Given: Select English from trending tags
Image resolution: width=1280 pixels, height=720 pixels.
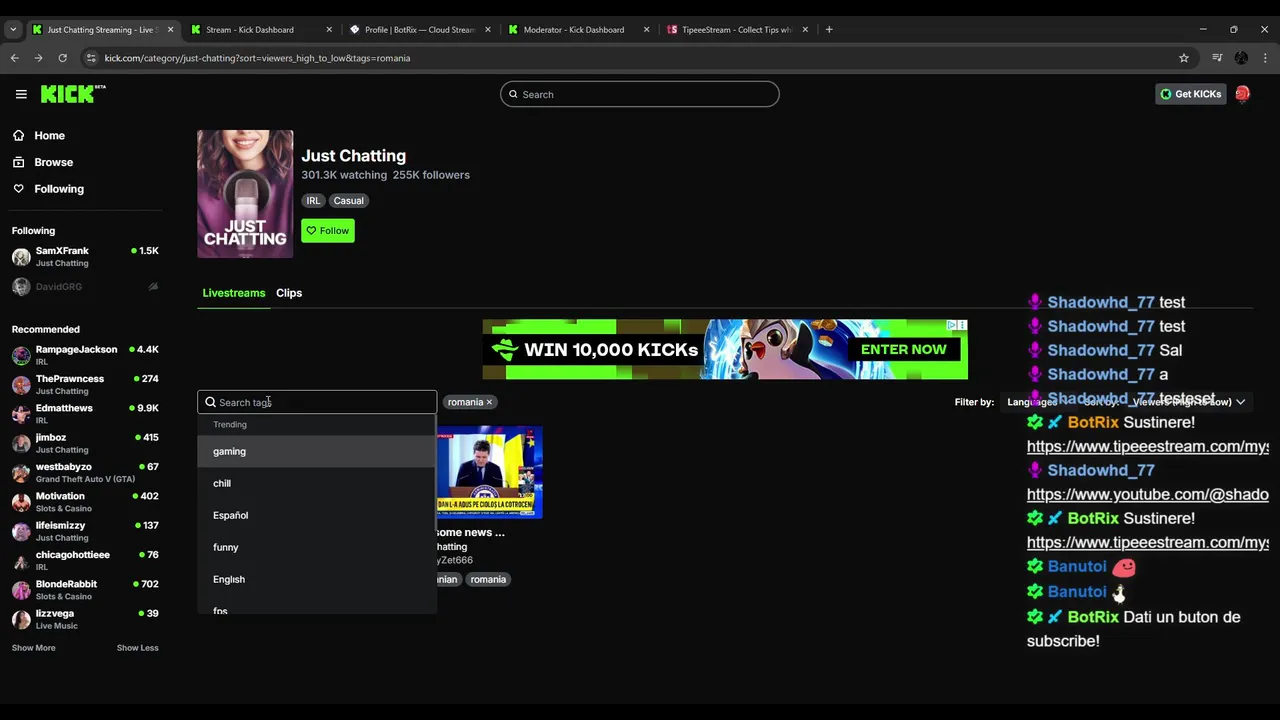Looking at the screenshot, I should tap(317, 579).
